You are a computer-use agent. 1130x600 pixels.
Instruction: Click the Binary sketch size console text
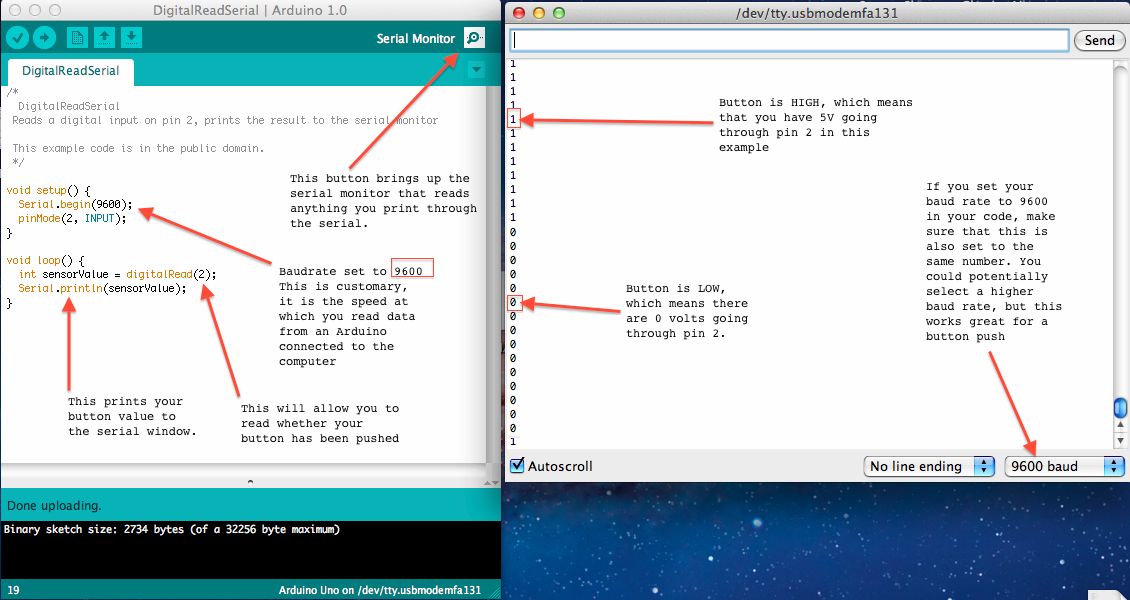[172, 529]
